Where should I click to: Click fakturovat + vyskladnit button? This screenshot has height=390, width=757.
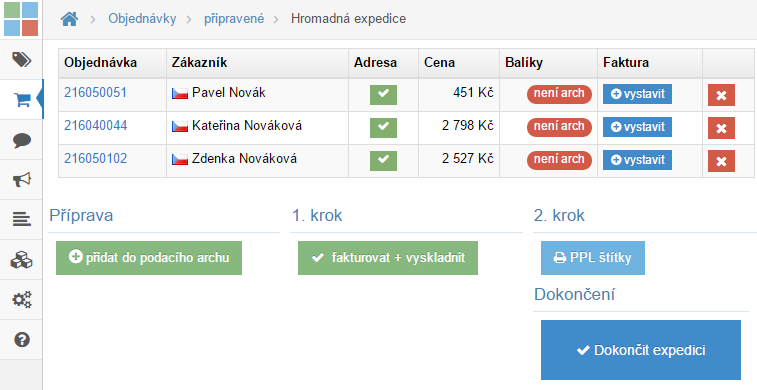tap(388, 258)
